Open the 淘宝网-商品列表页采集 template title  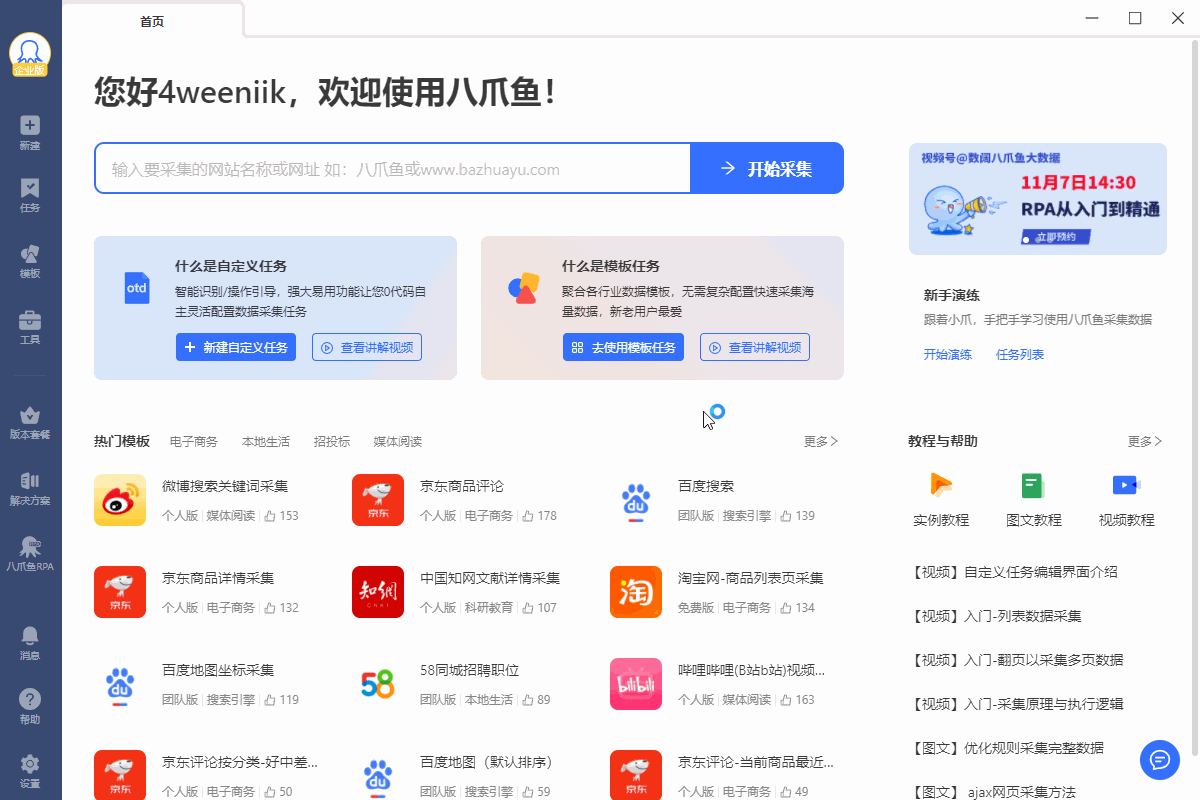pyautogui.click(x=751, y=578)
